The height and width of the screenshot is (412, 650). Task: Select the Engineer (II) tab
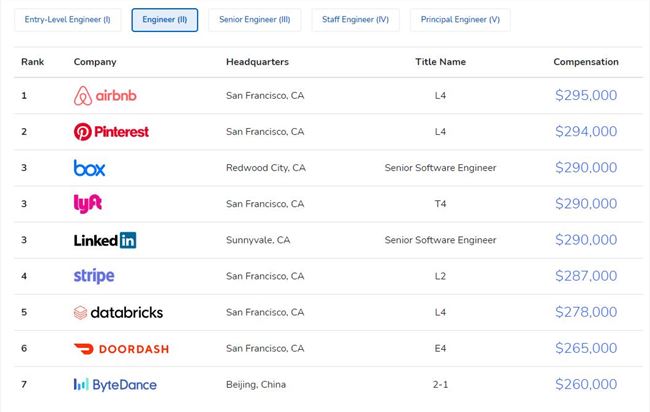164,20
